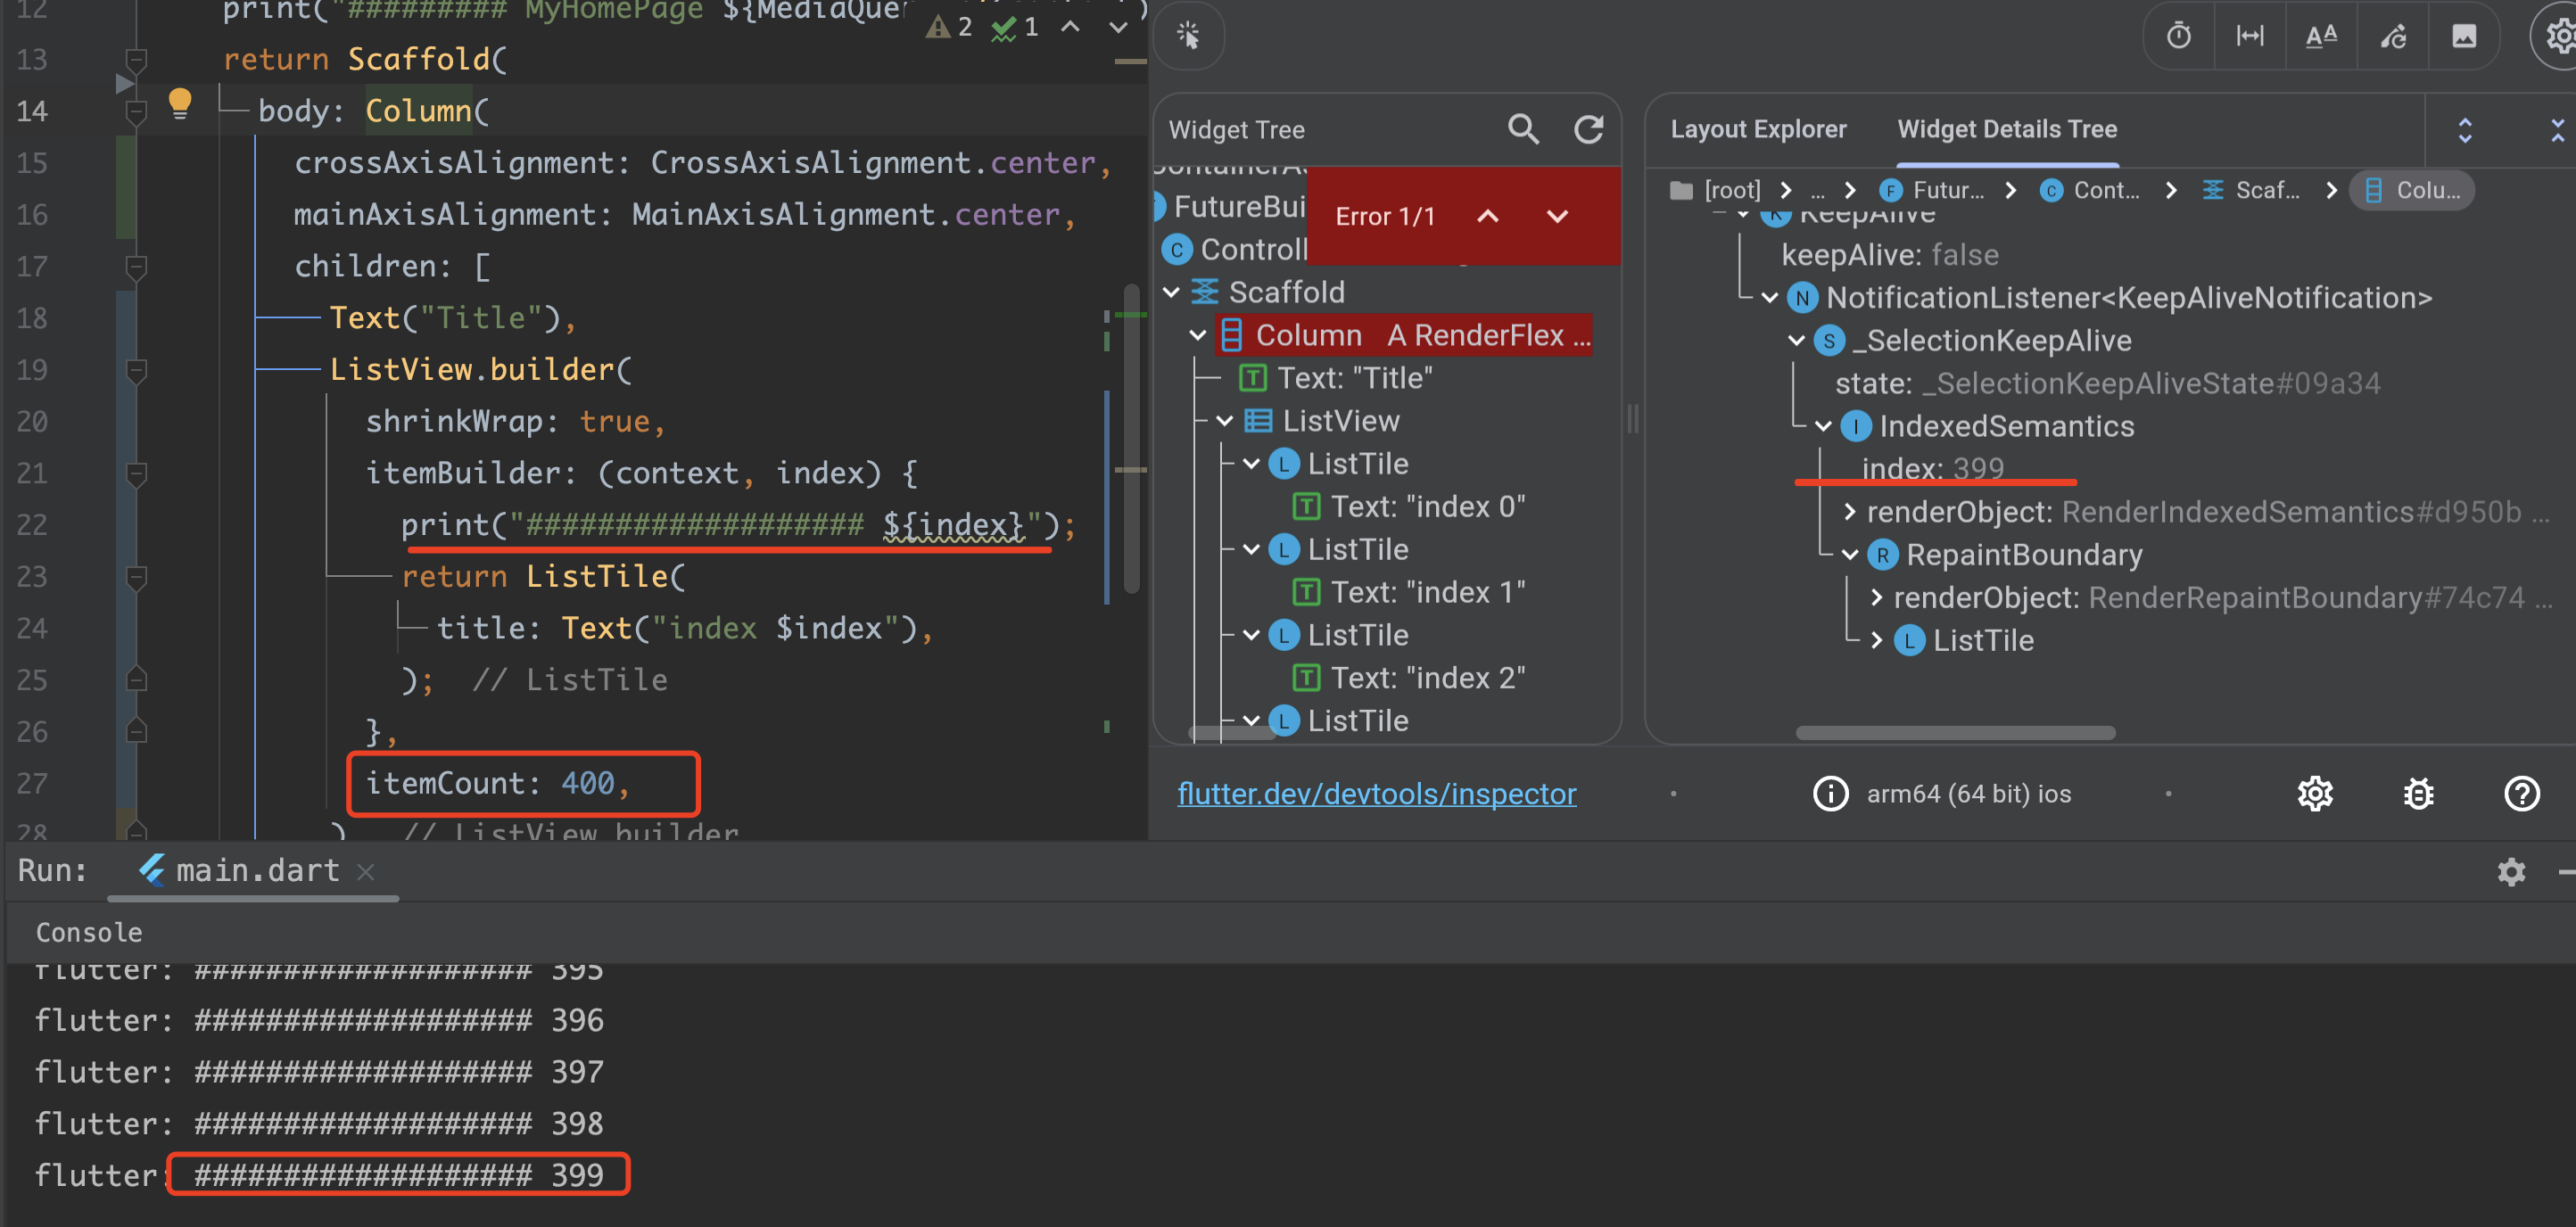This screenshot has width=2576, height=1227.
Task: Go to next highlighted problem in editor
Action: tap(1118, 27)
